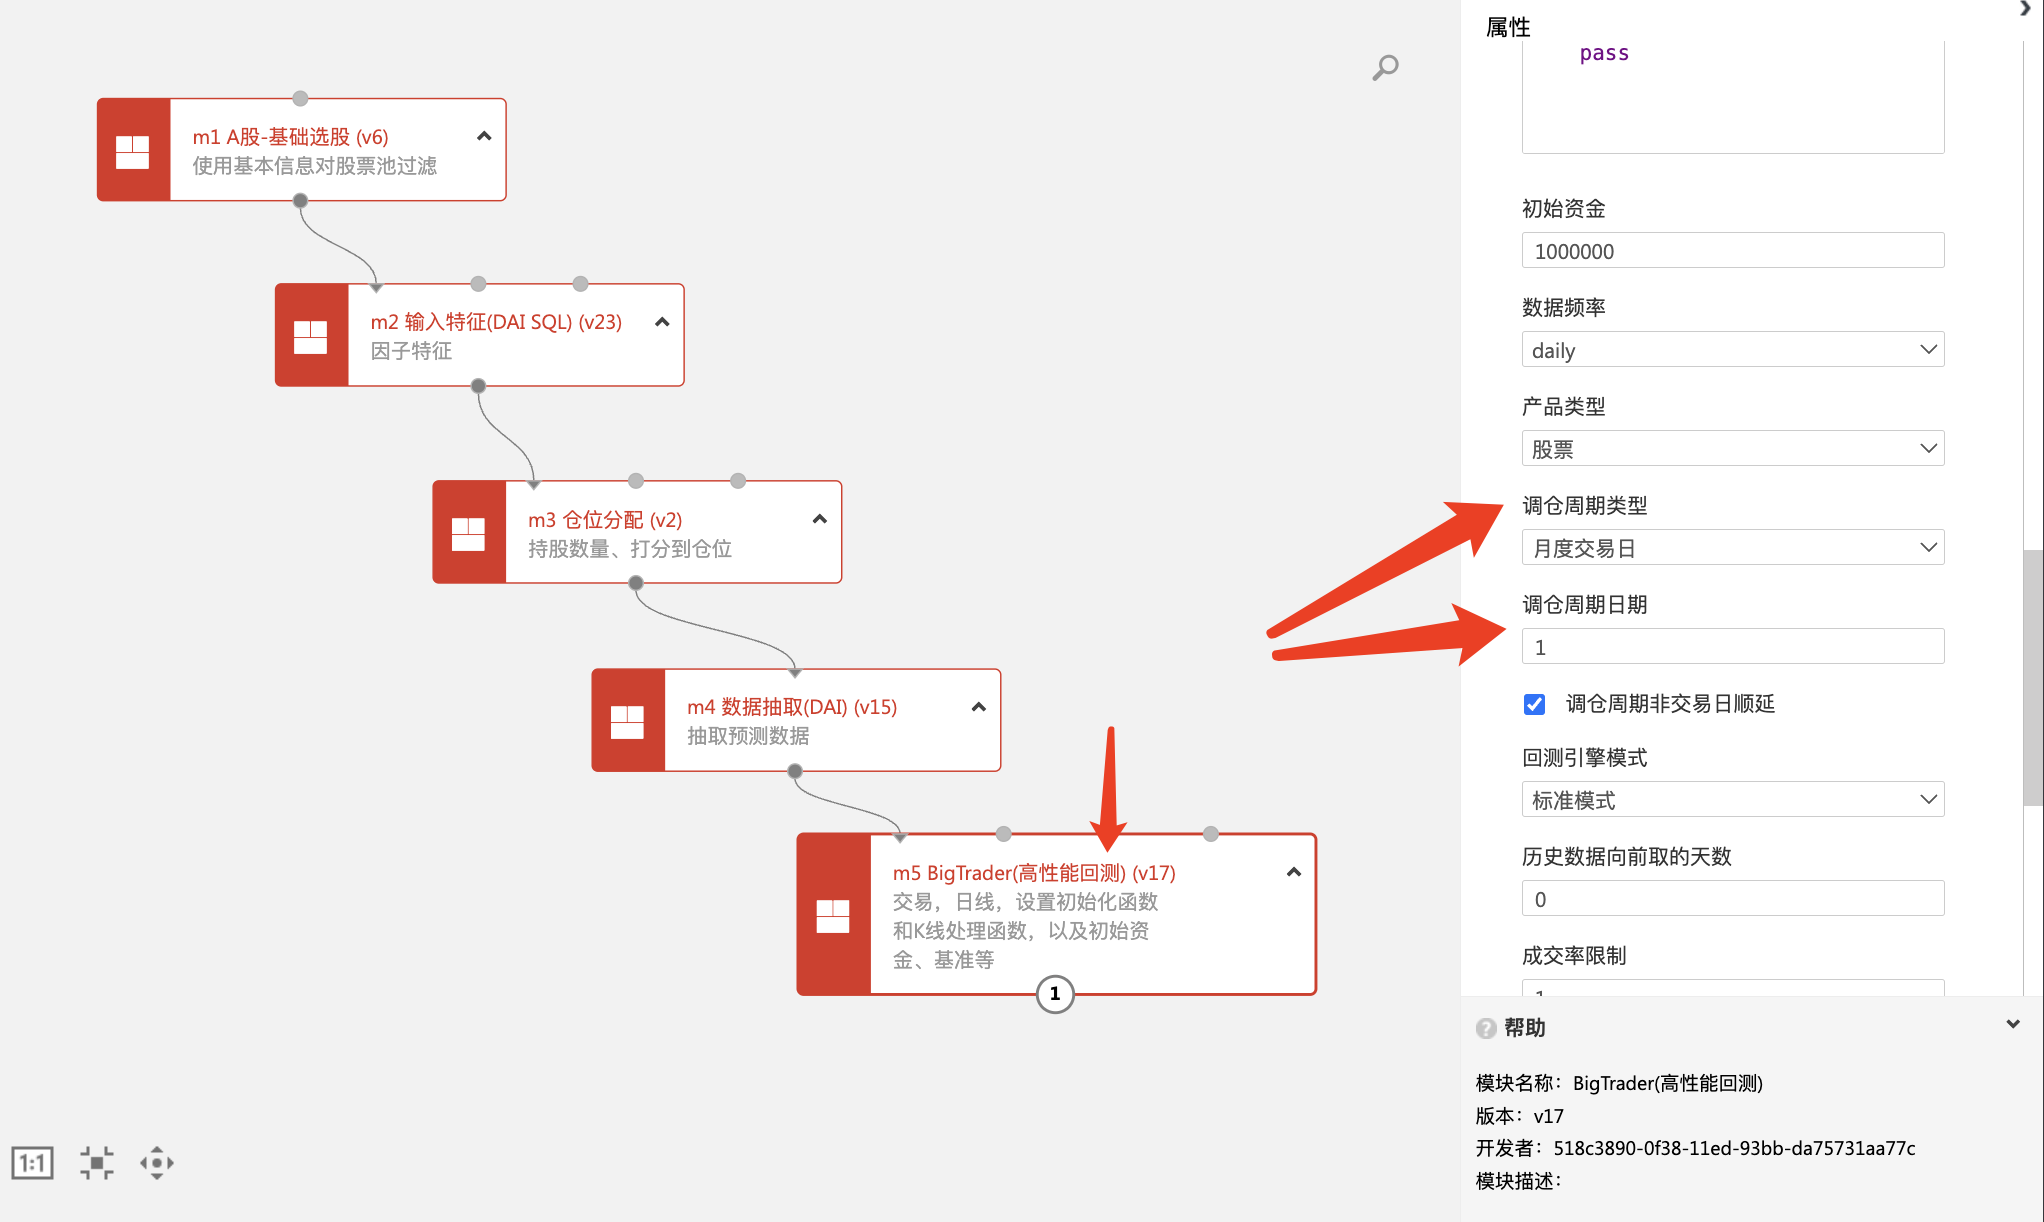Viewport: 2044px width, 1222px height.
Task: Click the m5 output port numbered 1
Action: pyautogui.click(x=1055, y=994)
